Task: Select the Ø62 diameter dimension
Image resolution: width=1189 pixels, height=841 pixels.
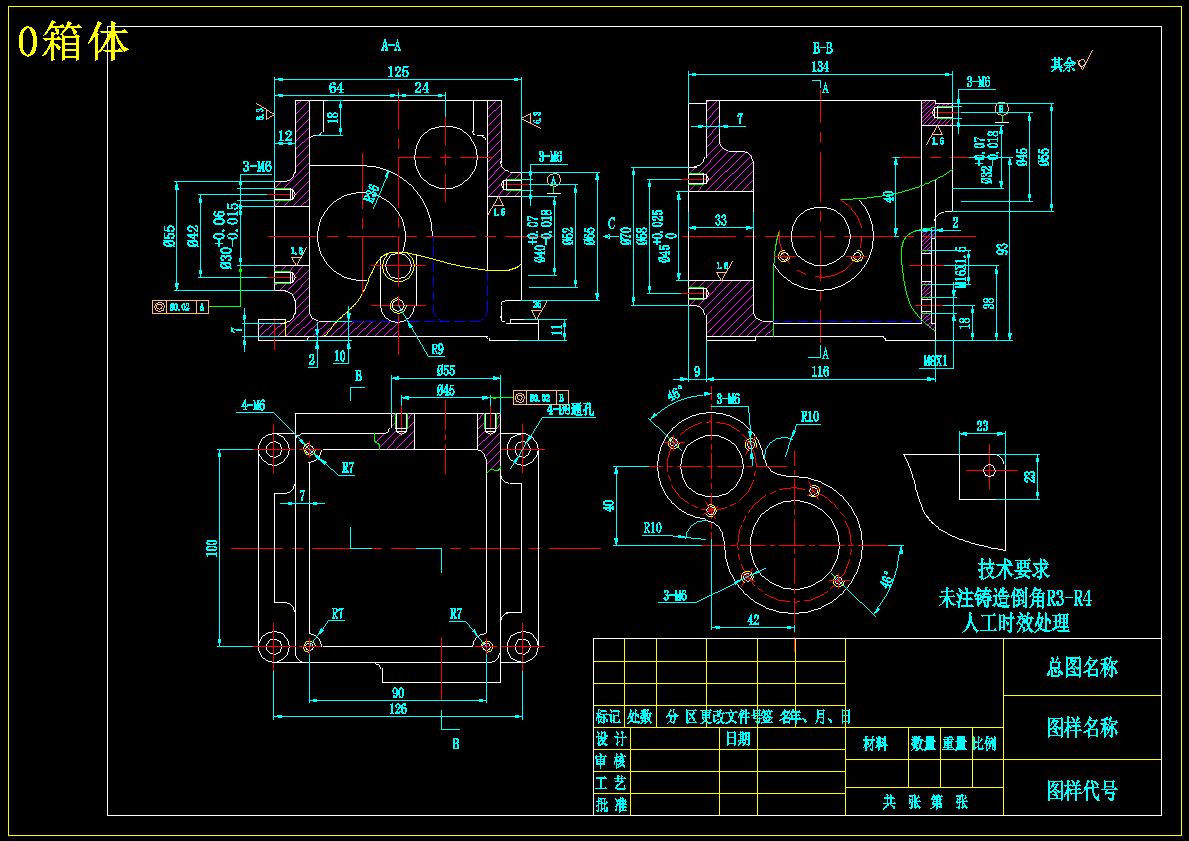Action: click(x=569, y=237)
